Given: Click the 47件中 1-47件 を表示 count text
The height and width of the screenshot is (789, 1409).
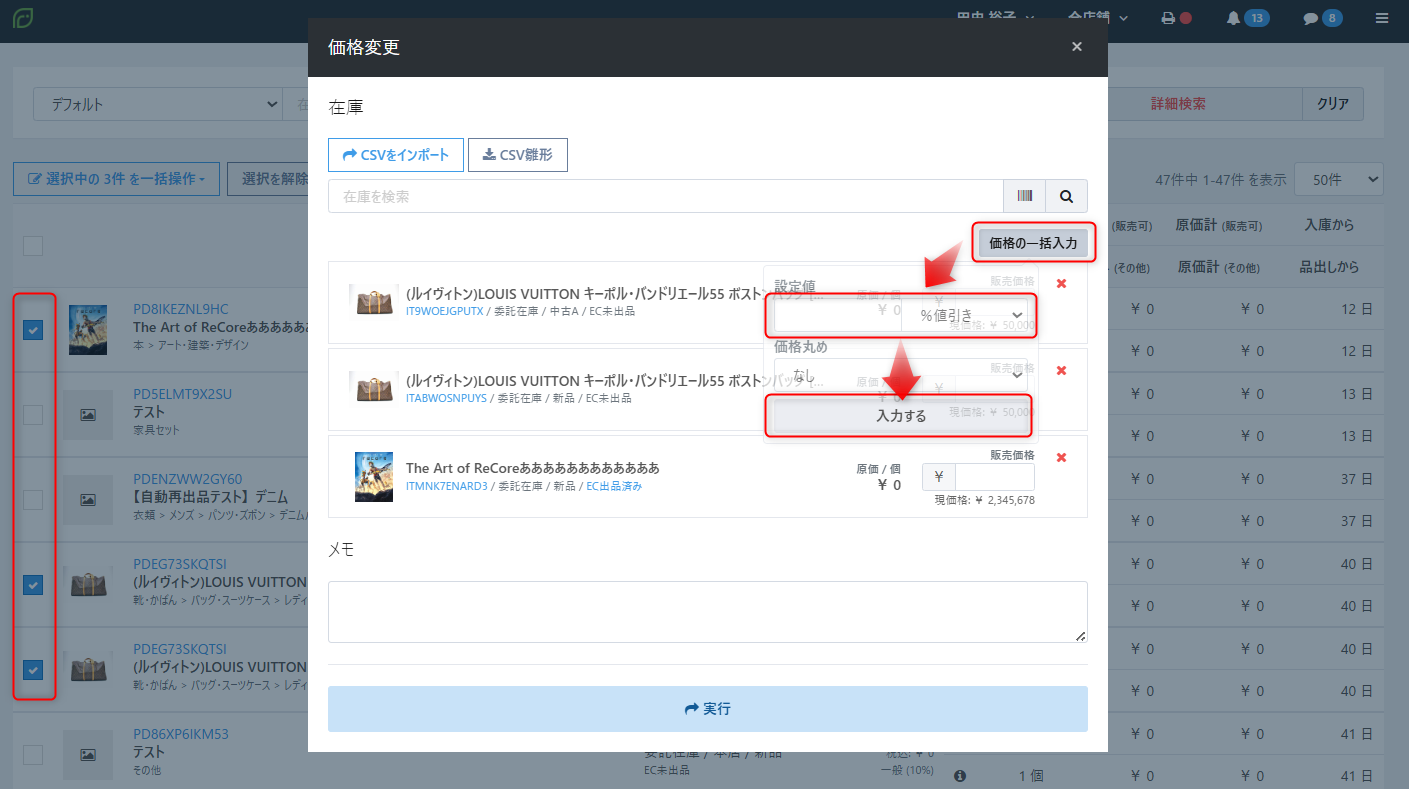Looking at the screenshot, I should tap(1220, 180).
